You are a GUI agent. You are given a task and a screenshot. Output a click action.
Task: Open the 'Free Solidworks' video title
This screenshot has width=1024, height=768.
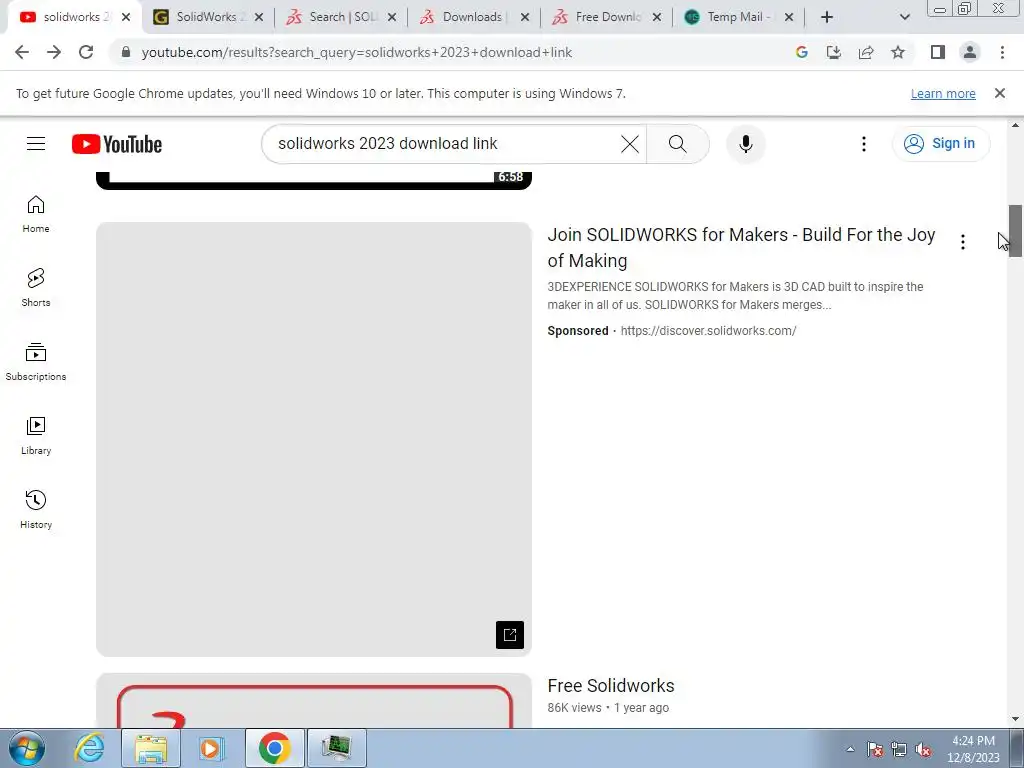(611, 686)
